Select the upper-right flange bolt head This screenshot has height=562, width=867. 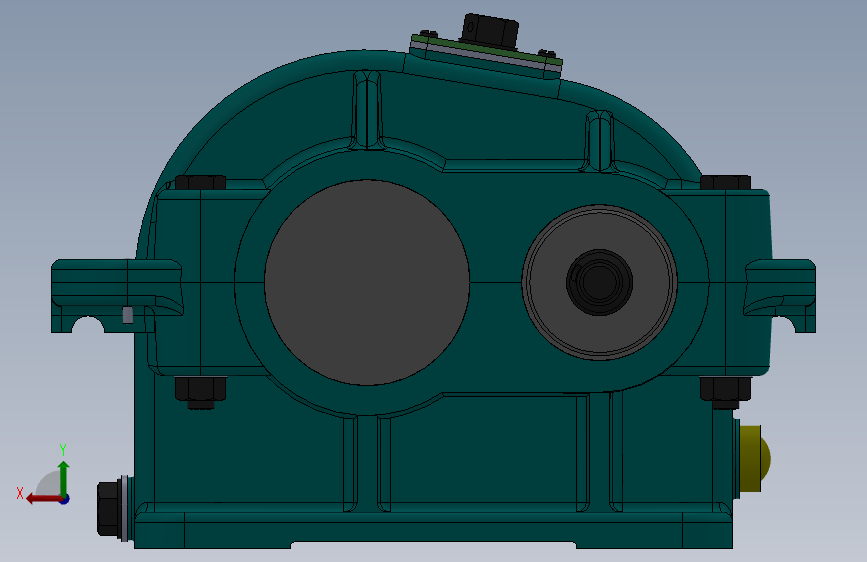click(x=725, y=183)
